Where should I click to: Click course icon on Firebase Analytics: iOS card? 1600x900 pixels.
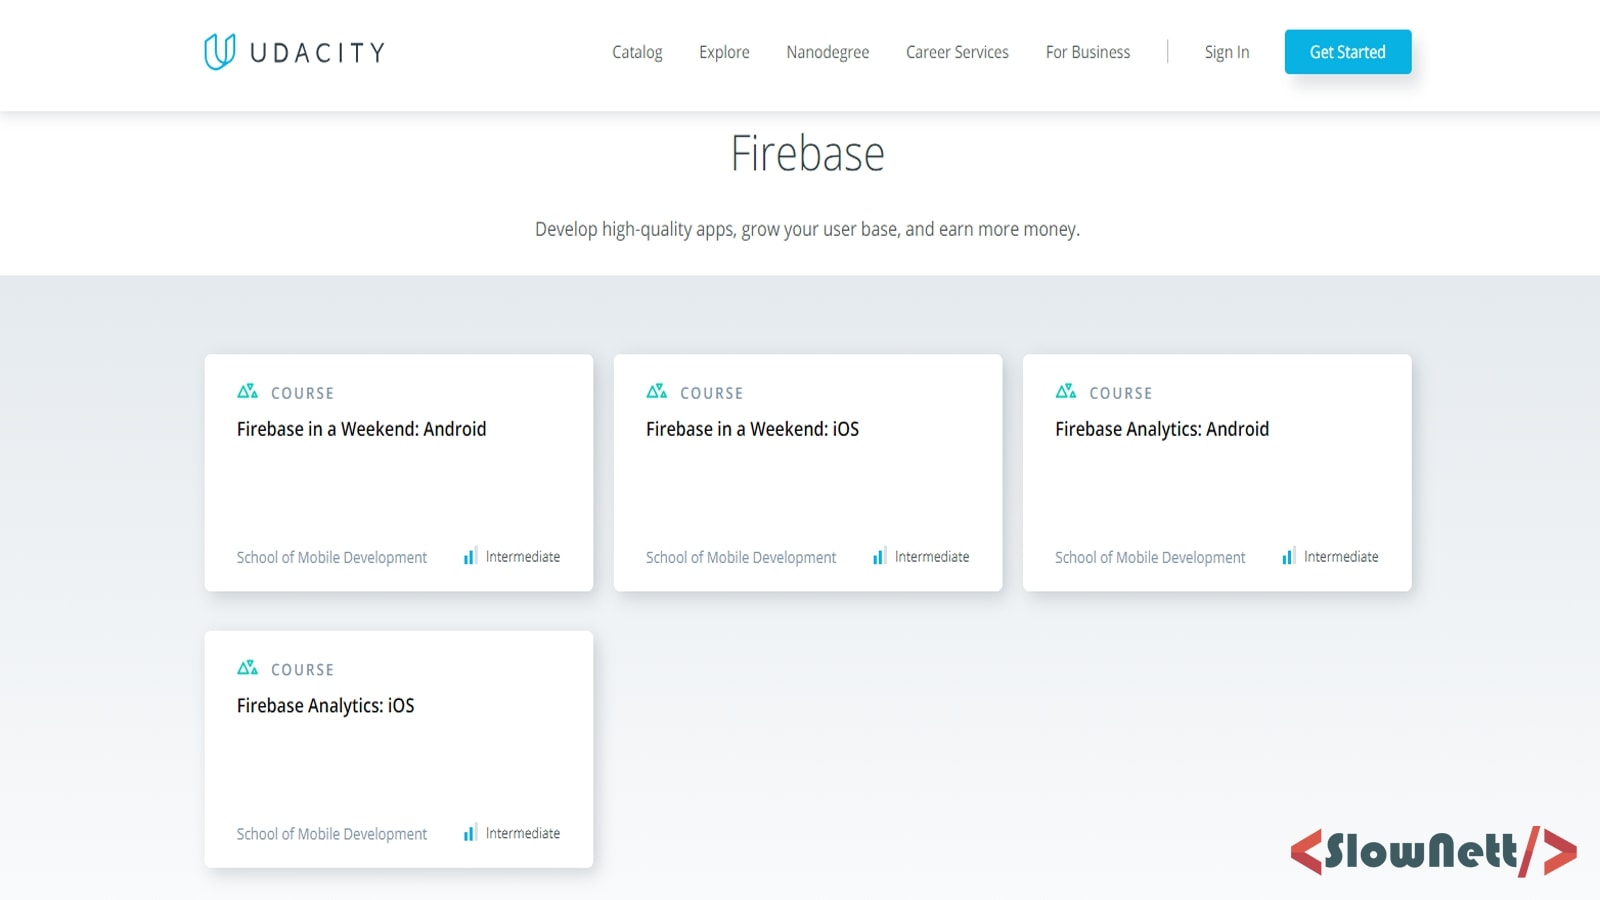[x=247, y=668]
